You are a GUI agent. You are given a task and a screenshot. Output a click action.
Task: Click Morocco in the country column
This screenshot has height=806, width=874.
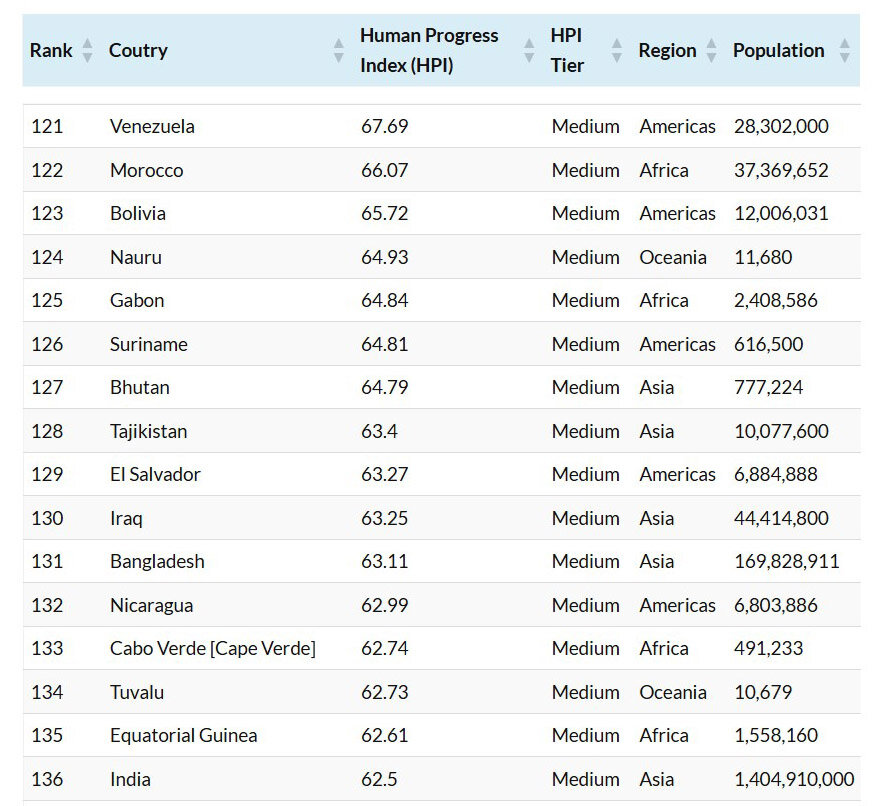click(x=147, y=170)
